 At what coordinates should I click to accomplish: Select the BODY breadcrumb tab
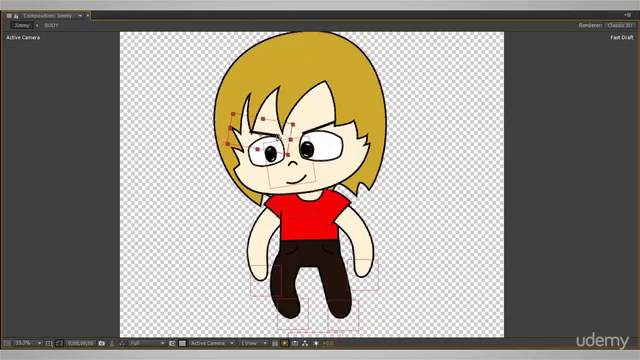[51, 25]
